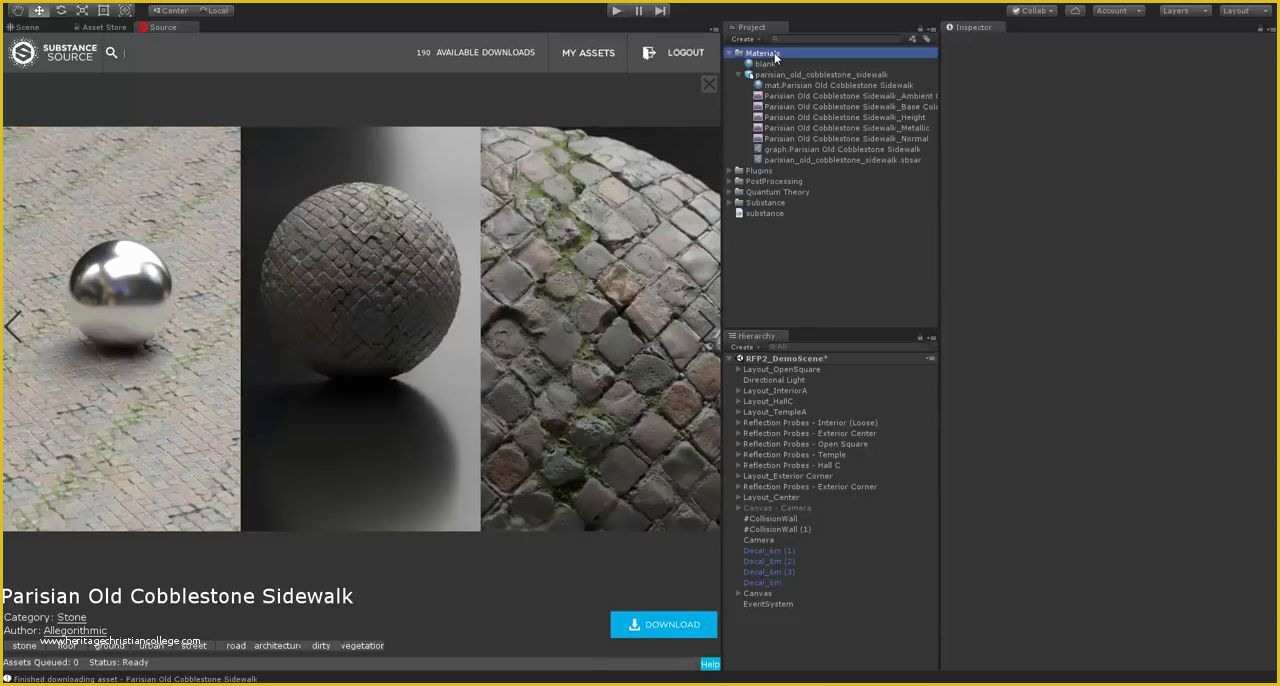
Task: Pause the editor with the Pause button
Action: [x=638, y=10]
